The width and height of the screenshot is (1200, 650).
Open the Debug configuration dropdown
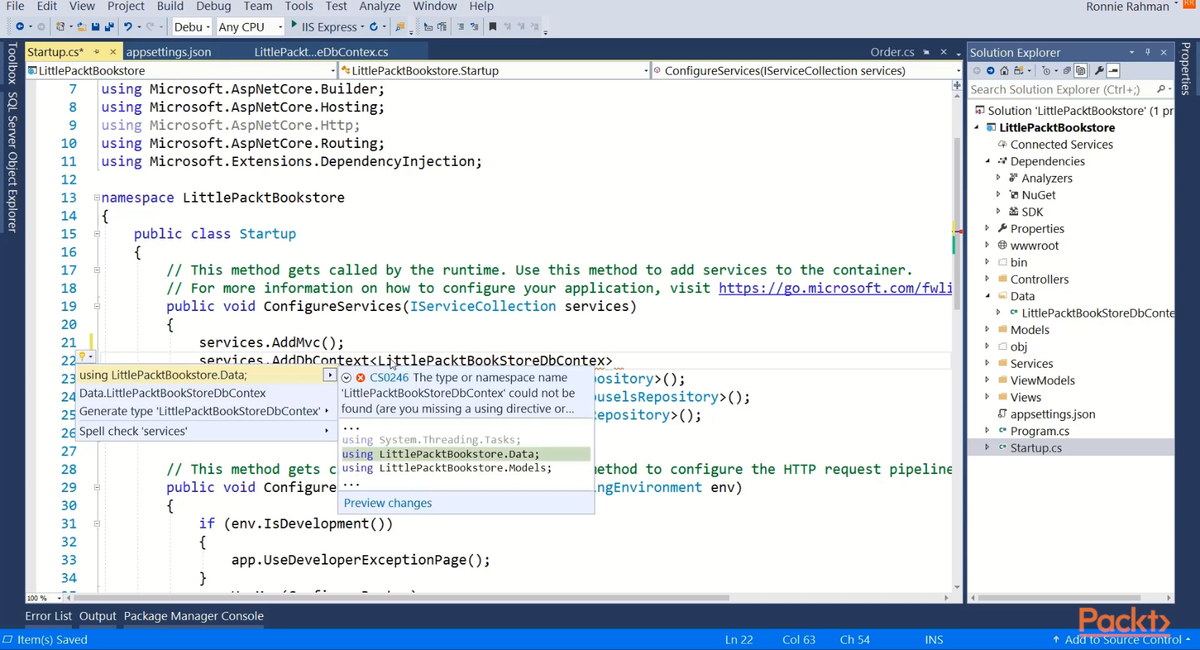190,27
